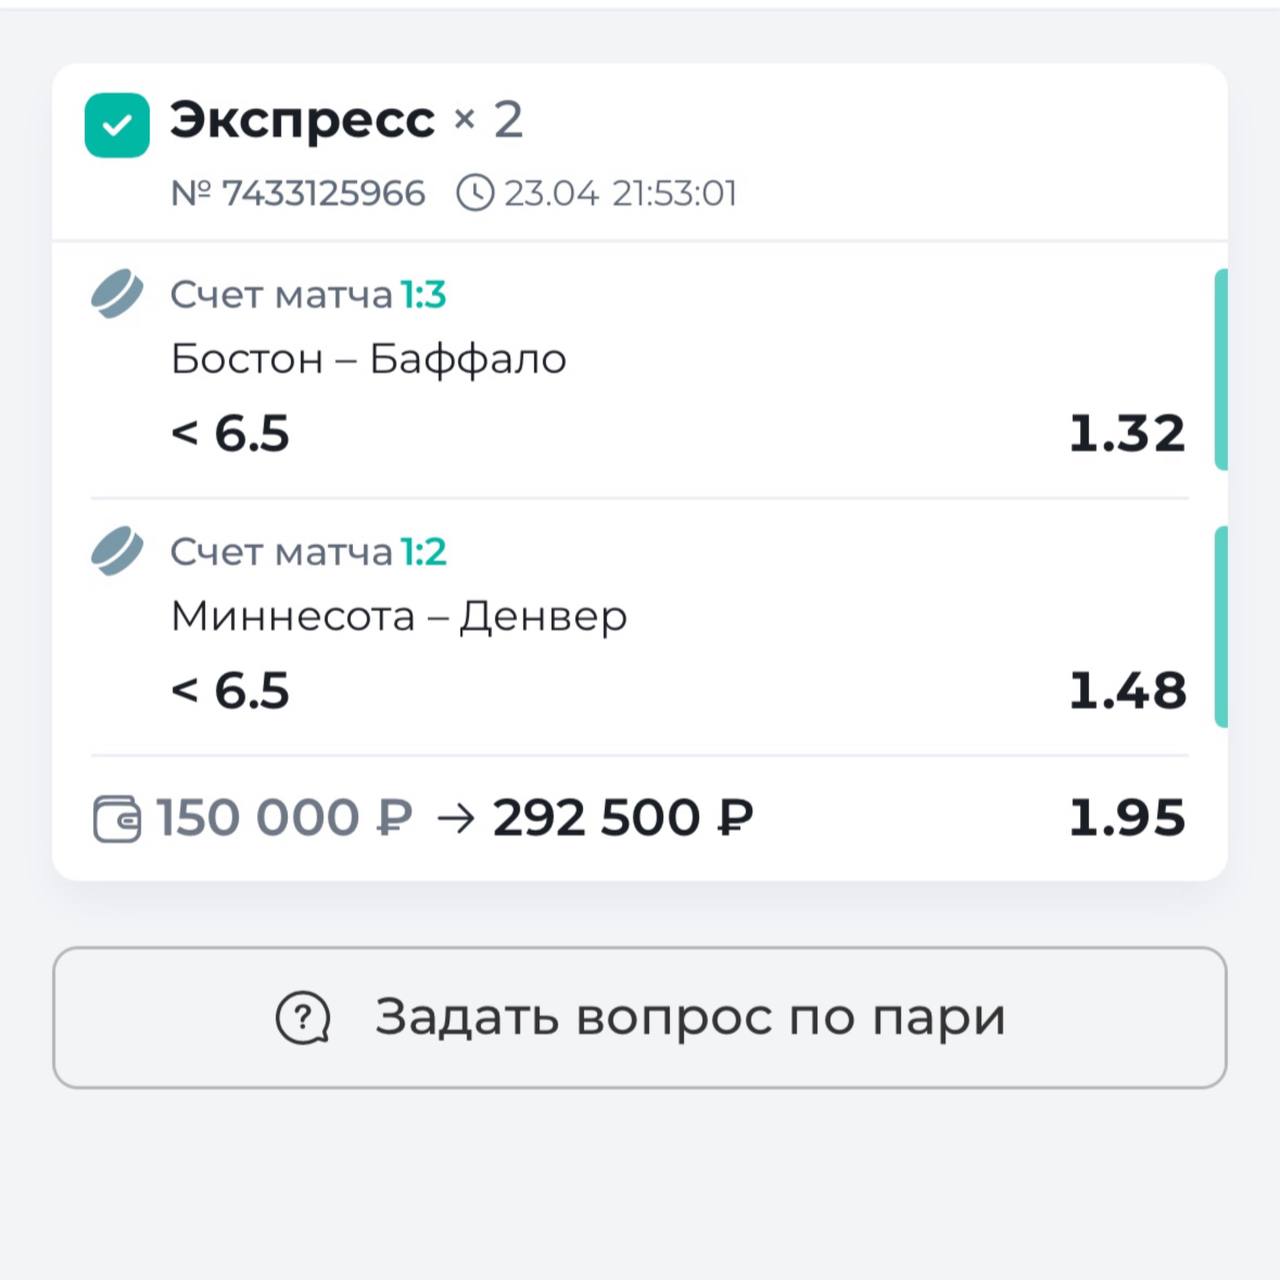This screenshot has width=1280, height=1280.
Task: Click the hockey puck icon for Миннесота – Денвер
Action: [x=117, y=551]
